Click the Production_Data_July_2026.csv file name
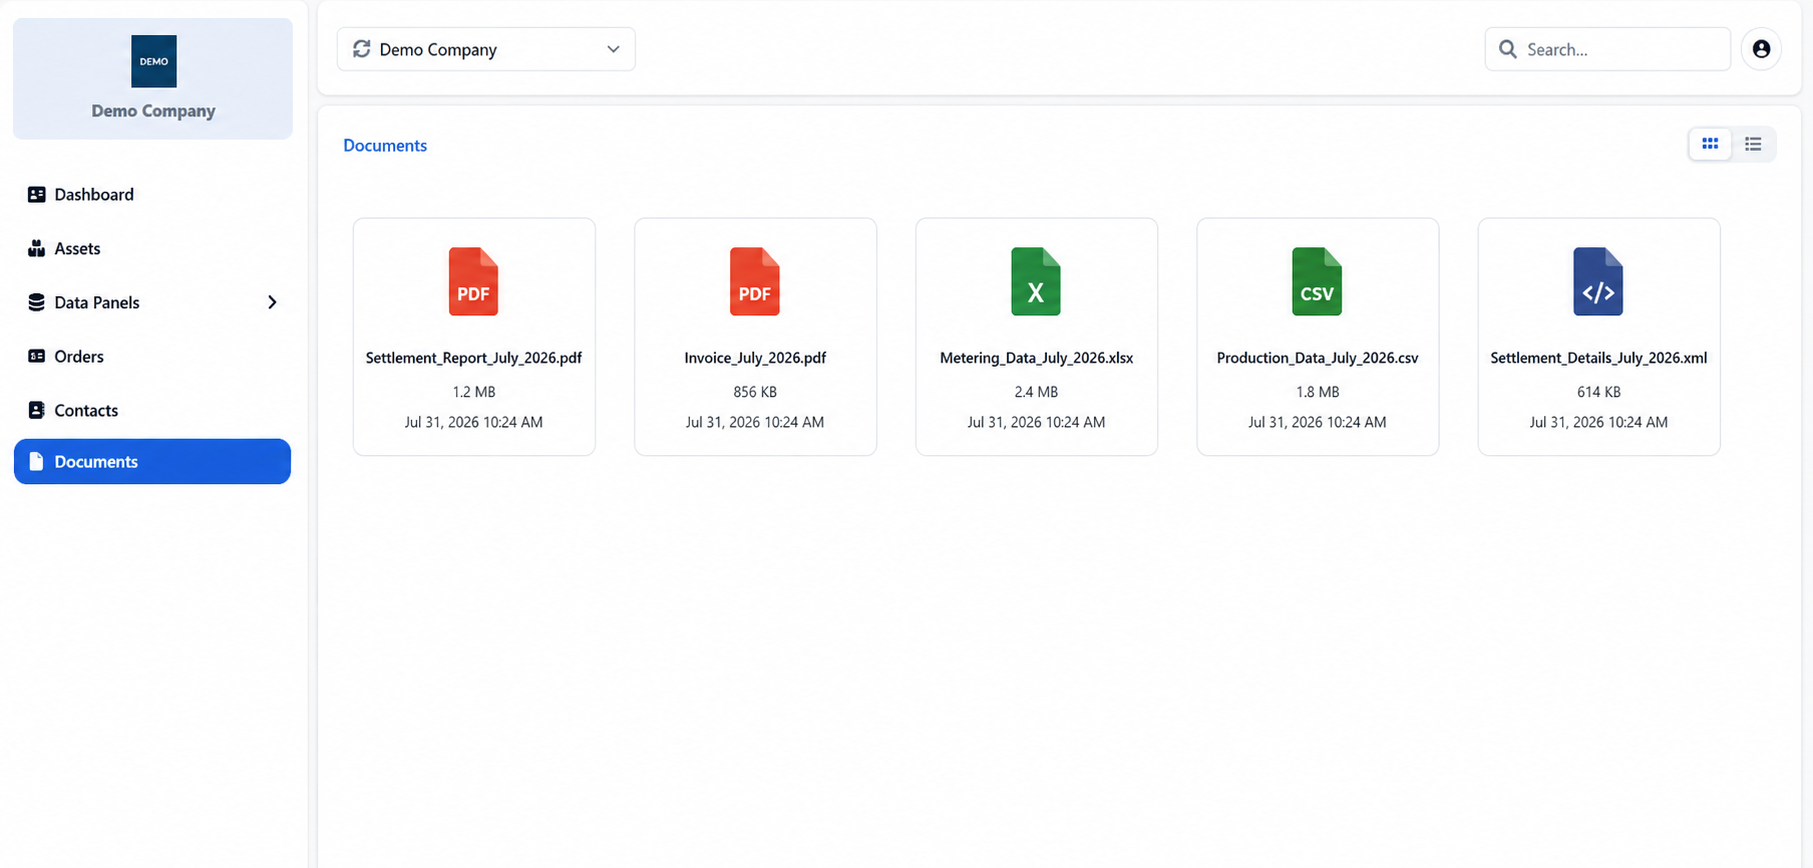 (1317, 358)
